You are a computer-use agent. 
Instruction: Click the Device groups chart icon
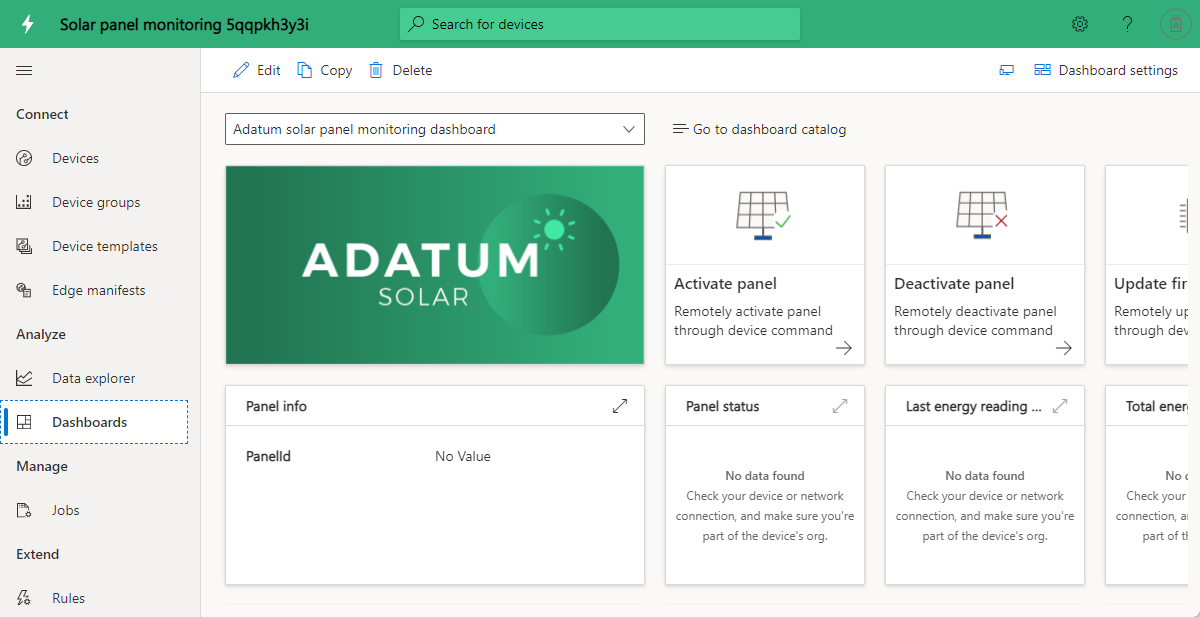click(x=24, y=202)
